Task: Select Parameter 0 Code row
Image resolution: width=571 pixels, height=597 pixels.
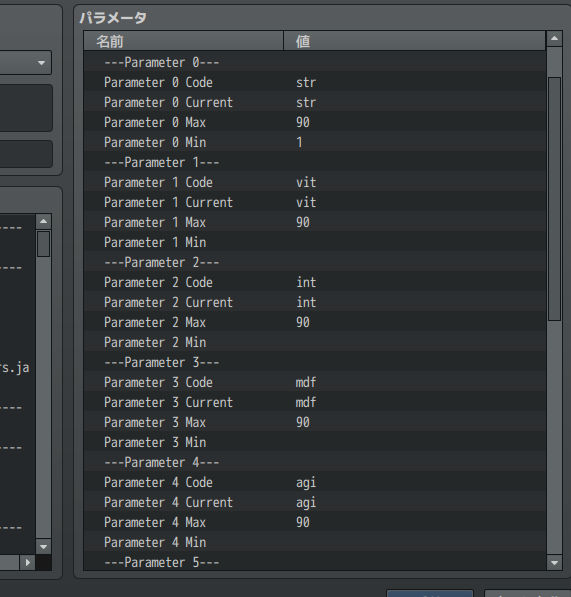Action: [315, 82]
